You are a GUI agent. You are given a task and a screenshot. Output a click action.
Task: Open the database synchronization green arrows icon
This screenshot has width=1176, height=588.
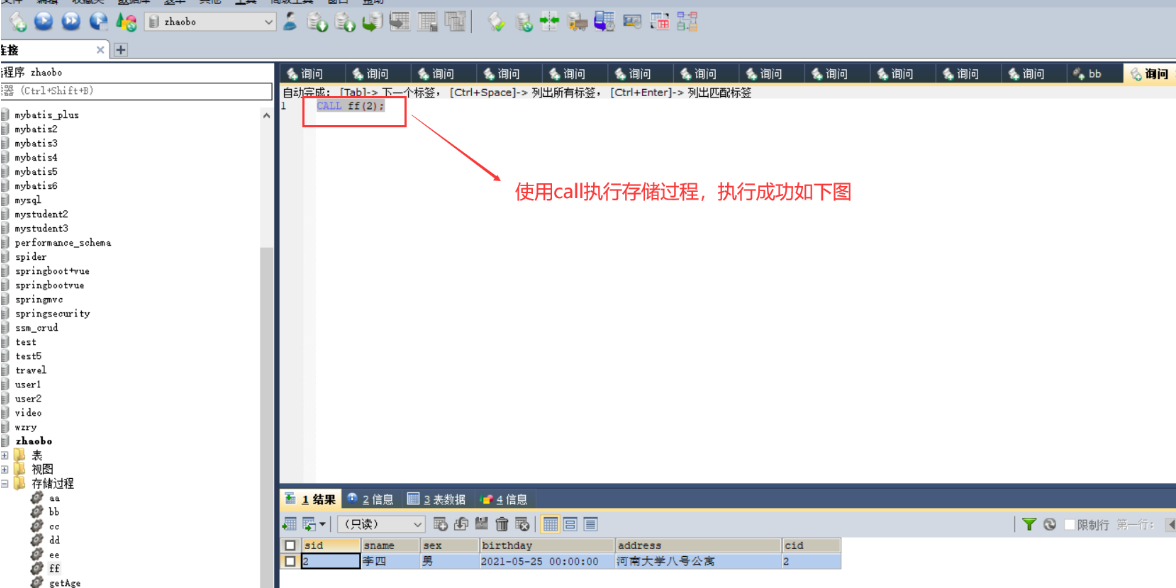coord(549,22)
